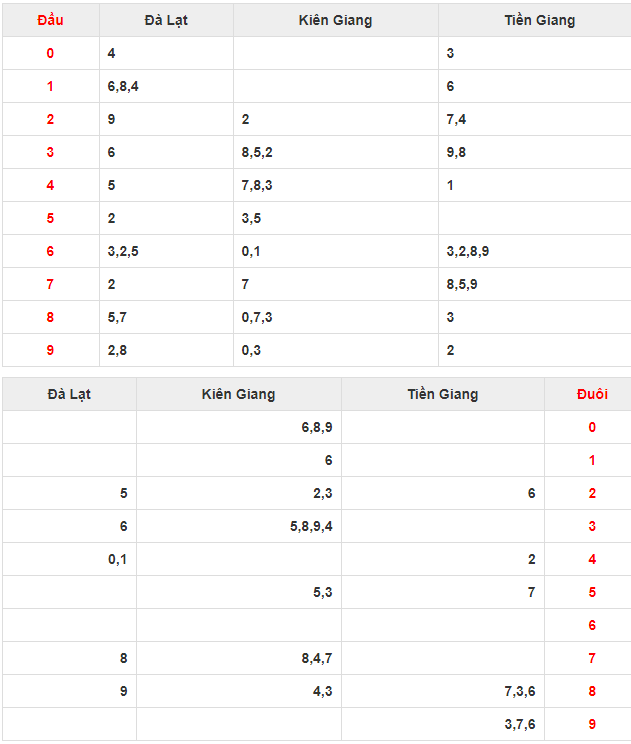Click cell 0,7,3 under Kiên Giang
631x744 pixels.
(257, 317)
